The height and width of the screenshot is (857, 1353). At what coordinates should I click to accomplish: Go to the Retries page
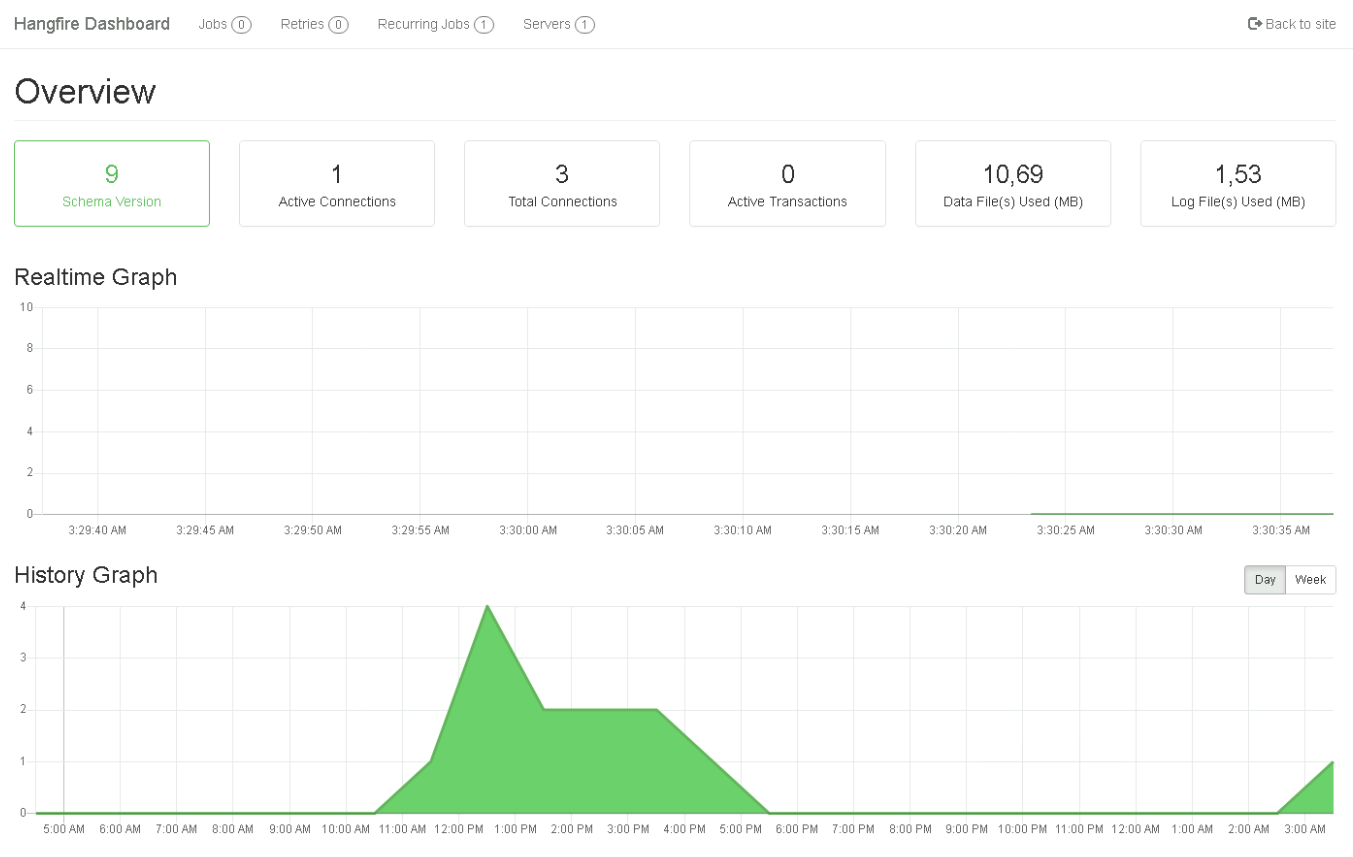coord(314,24)
